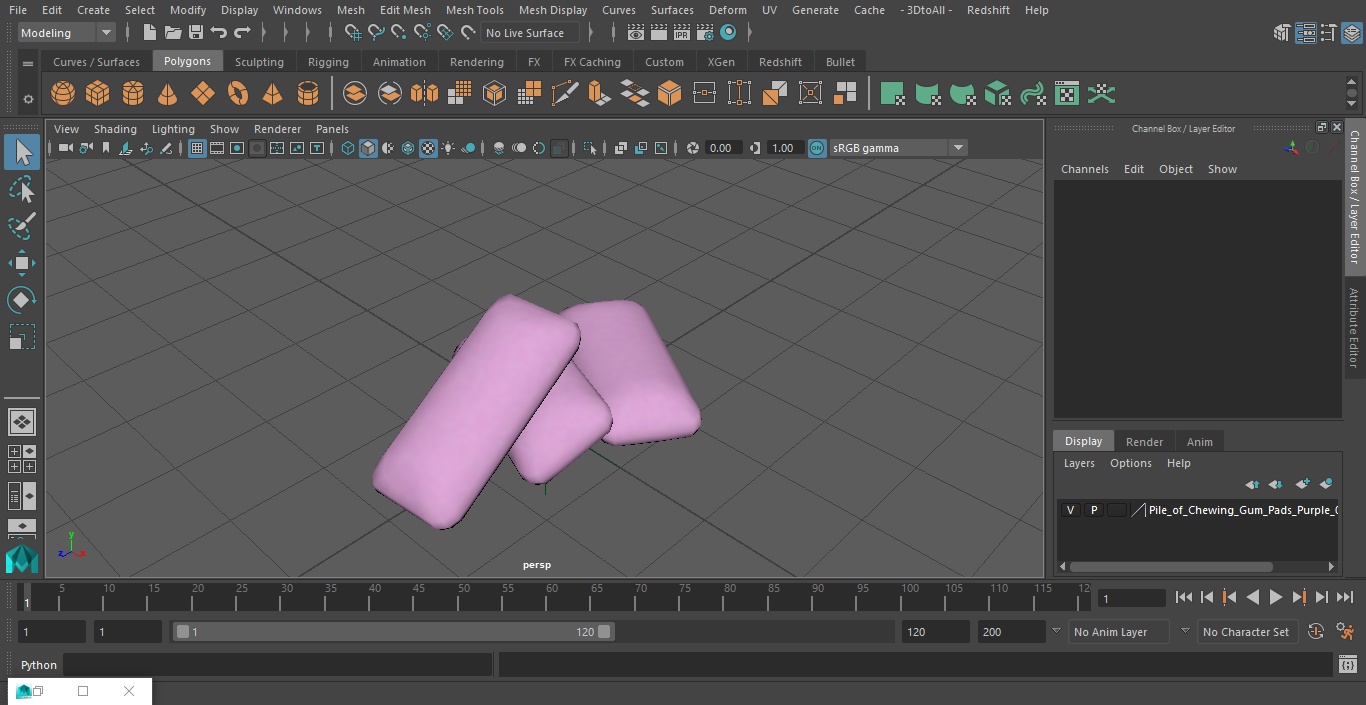Click the New Scene icon
Viewport: 1366px width, 705px height.
149,33
